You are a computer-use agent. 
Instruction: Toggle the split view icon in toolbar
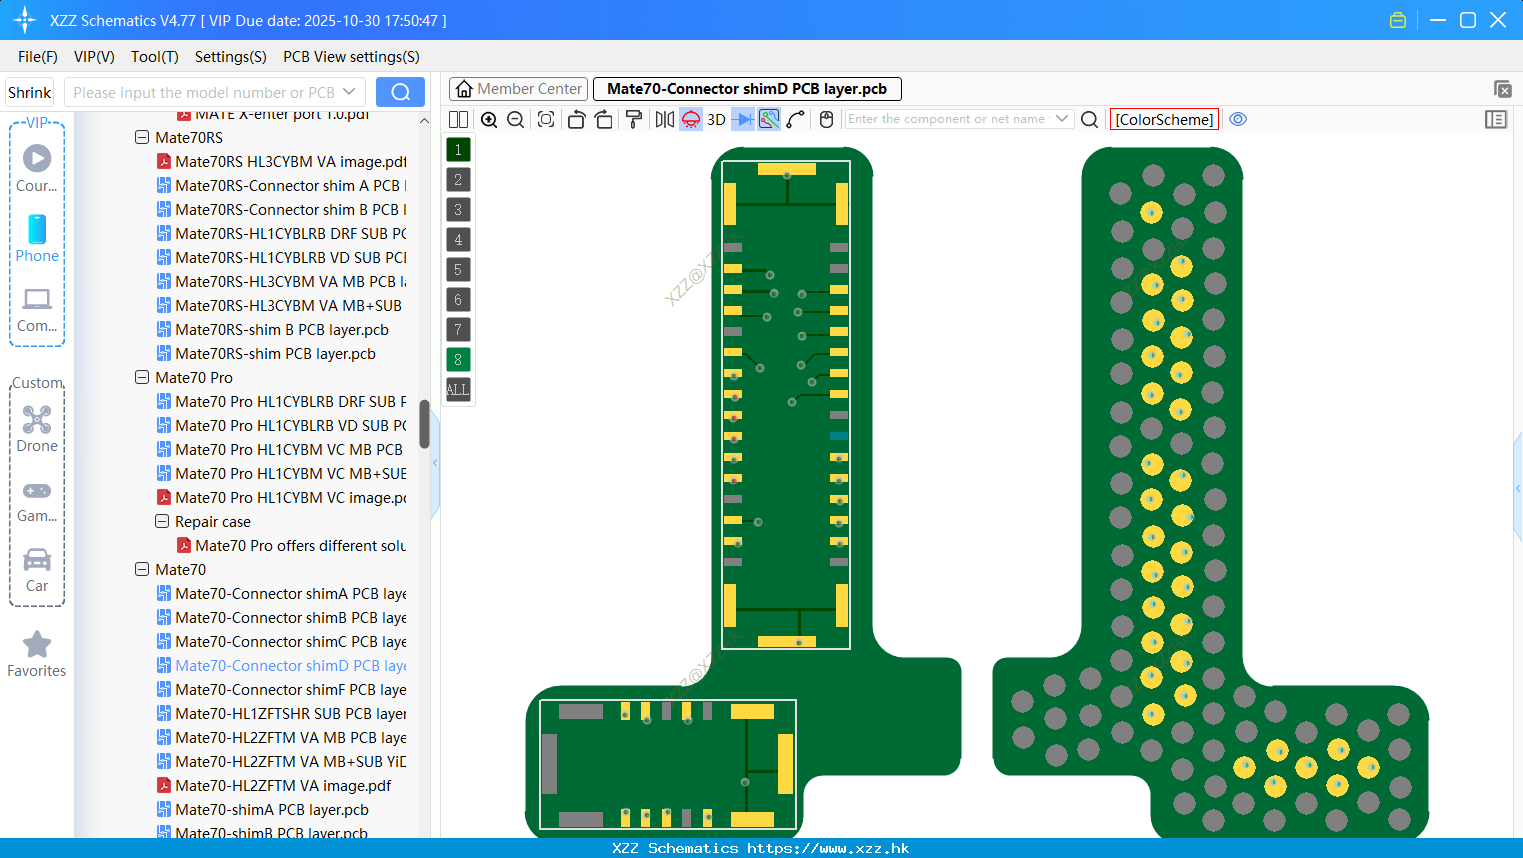click(x=458, y=119)
